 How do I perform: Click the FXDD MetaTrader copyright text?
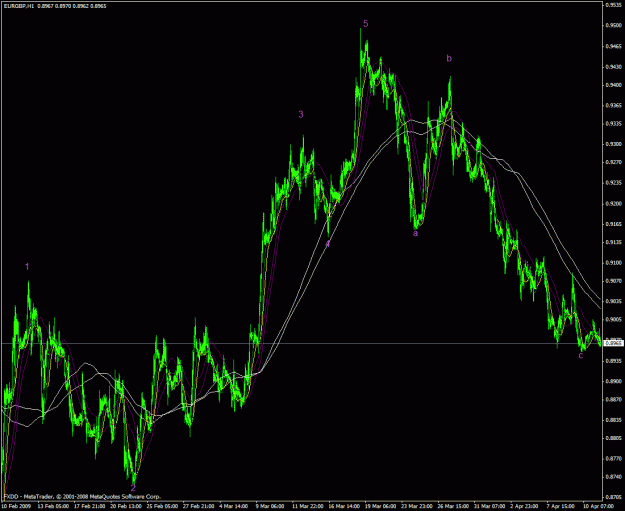pos(82,497)
